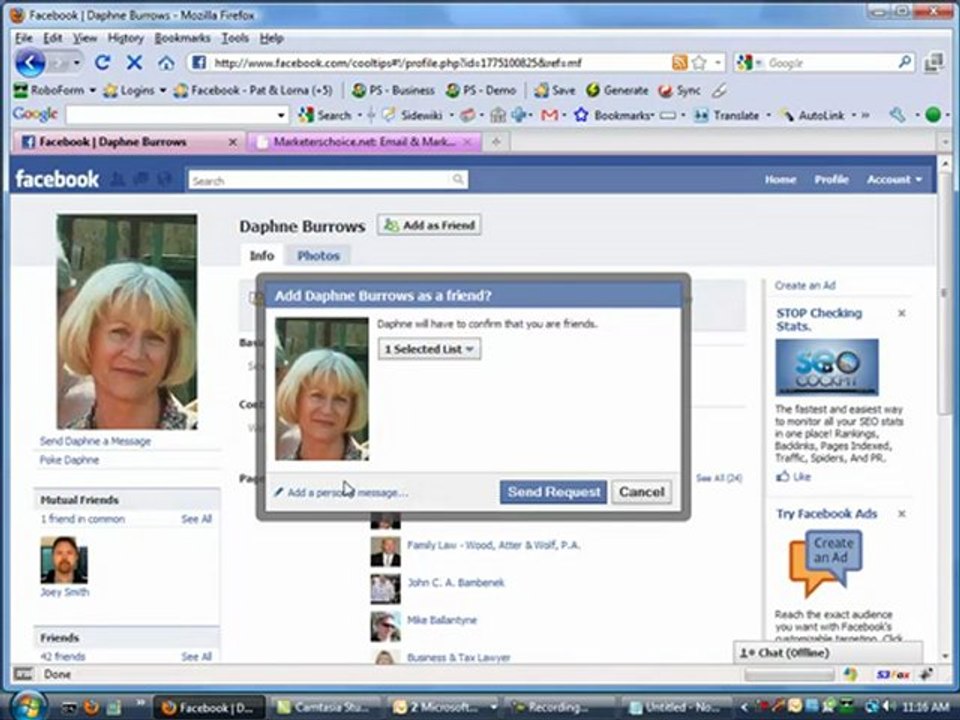Switch to the Marketerschoice.net tab

pos(364,142)
